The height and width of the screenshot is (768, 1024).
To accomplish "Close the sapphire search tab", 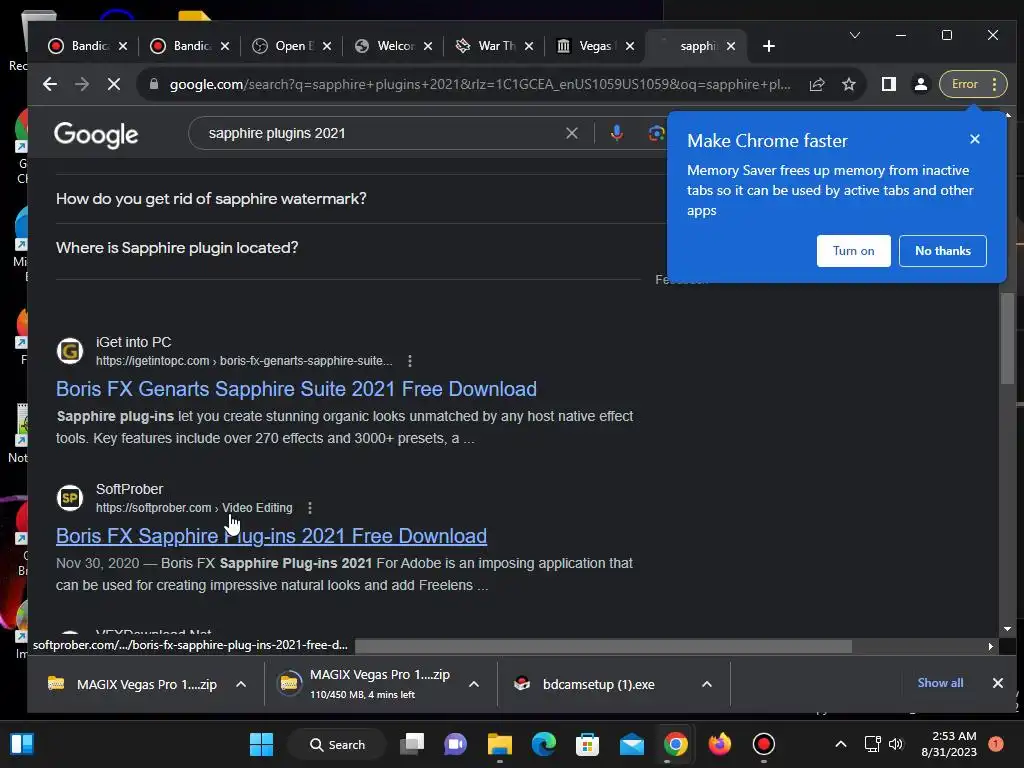I will coord(731,46).
